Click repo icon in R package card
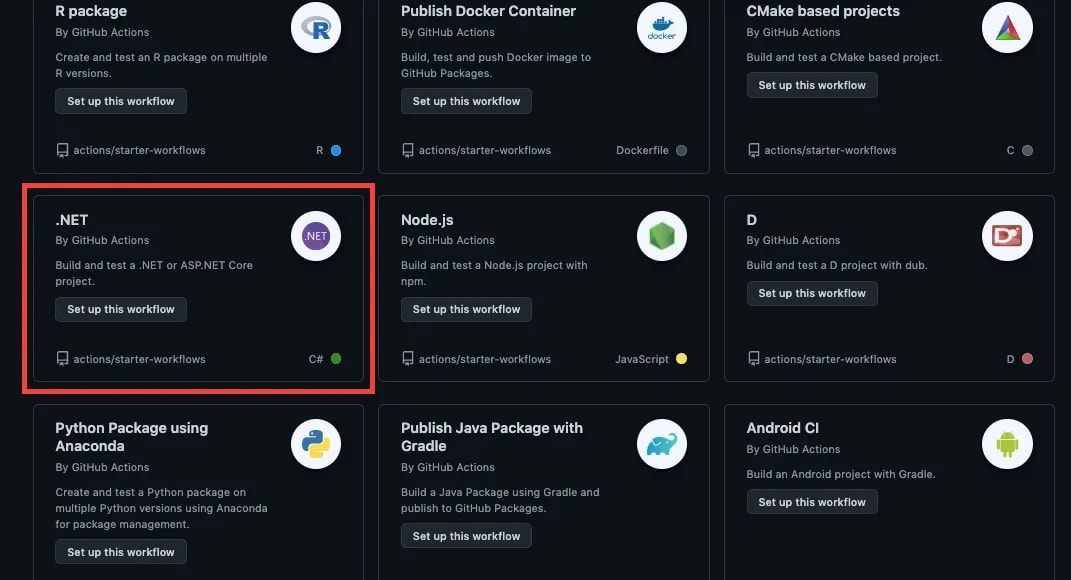Screen dimensions: 1071x580 pyautogui.click(x=62, y=150)
